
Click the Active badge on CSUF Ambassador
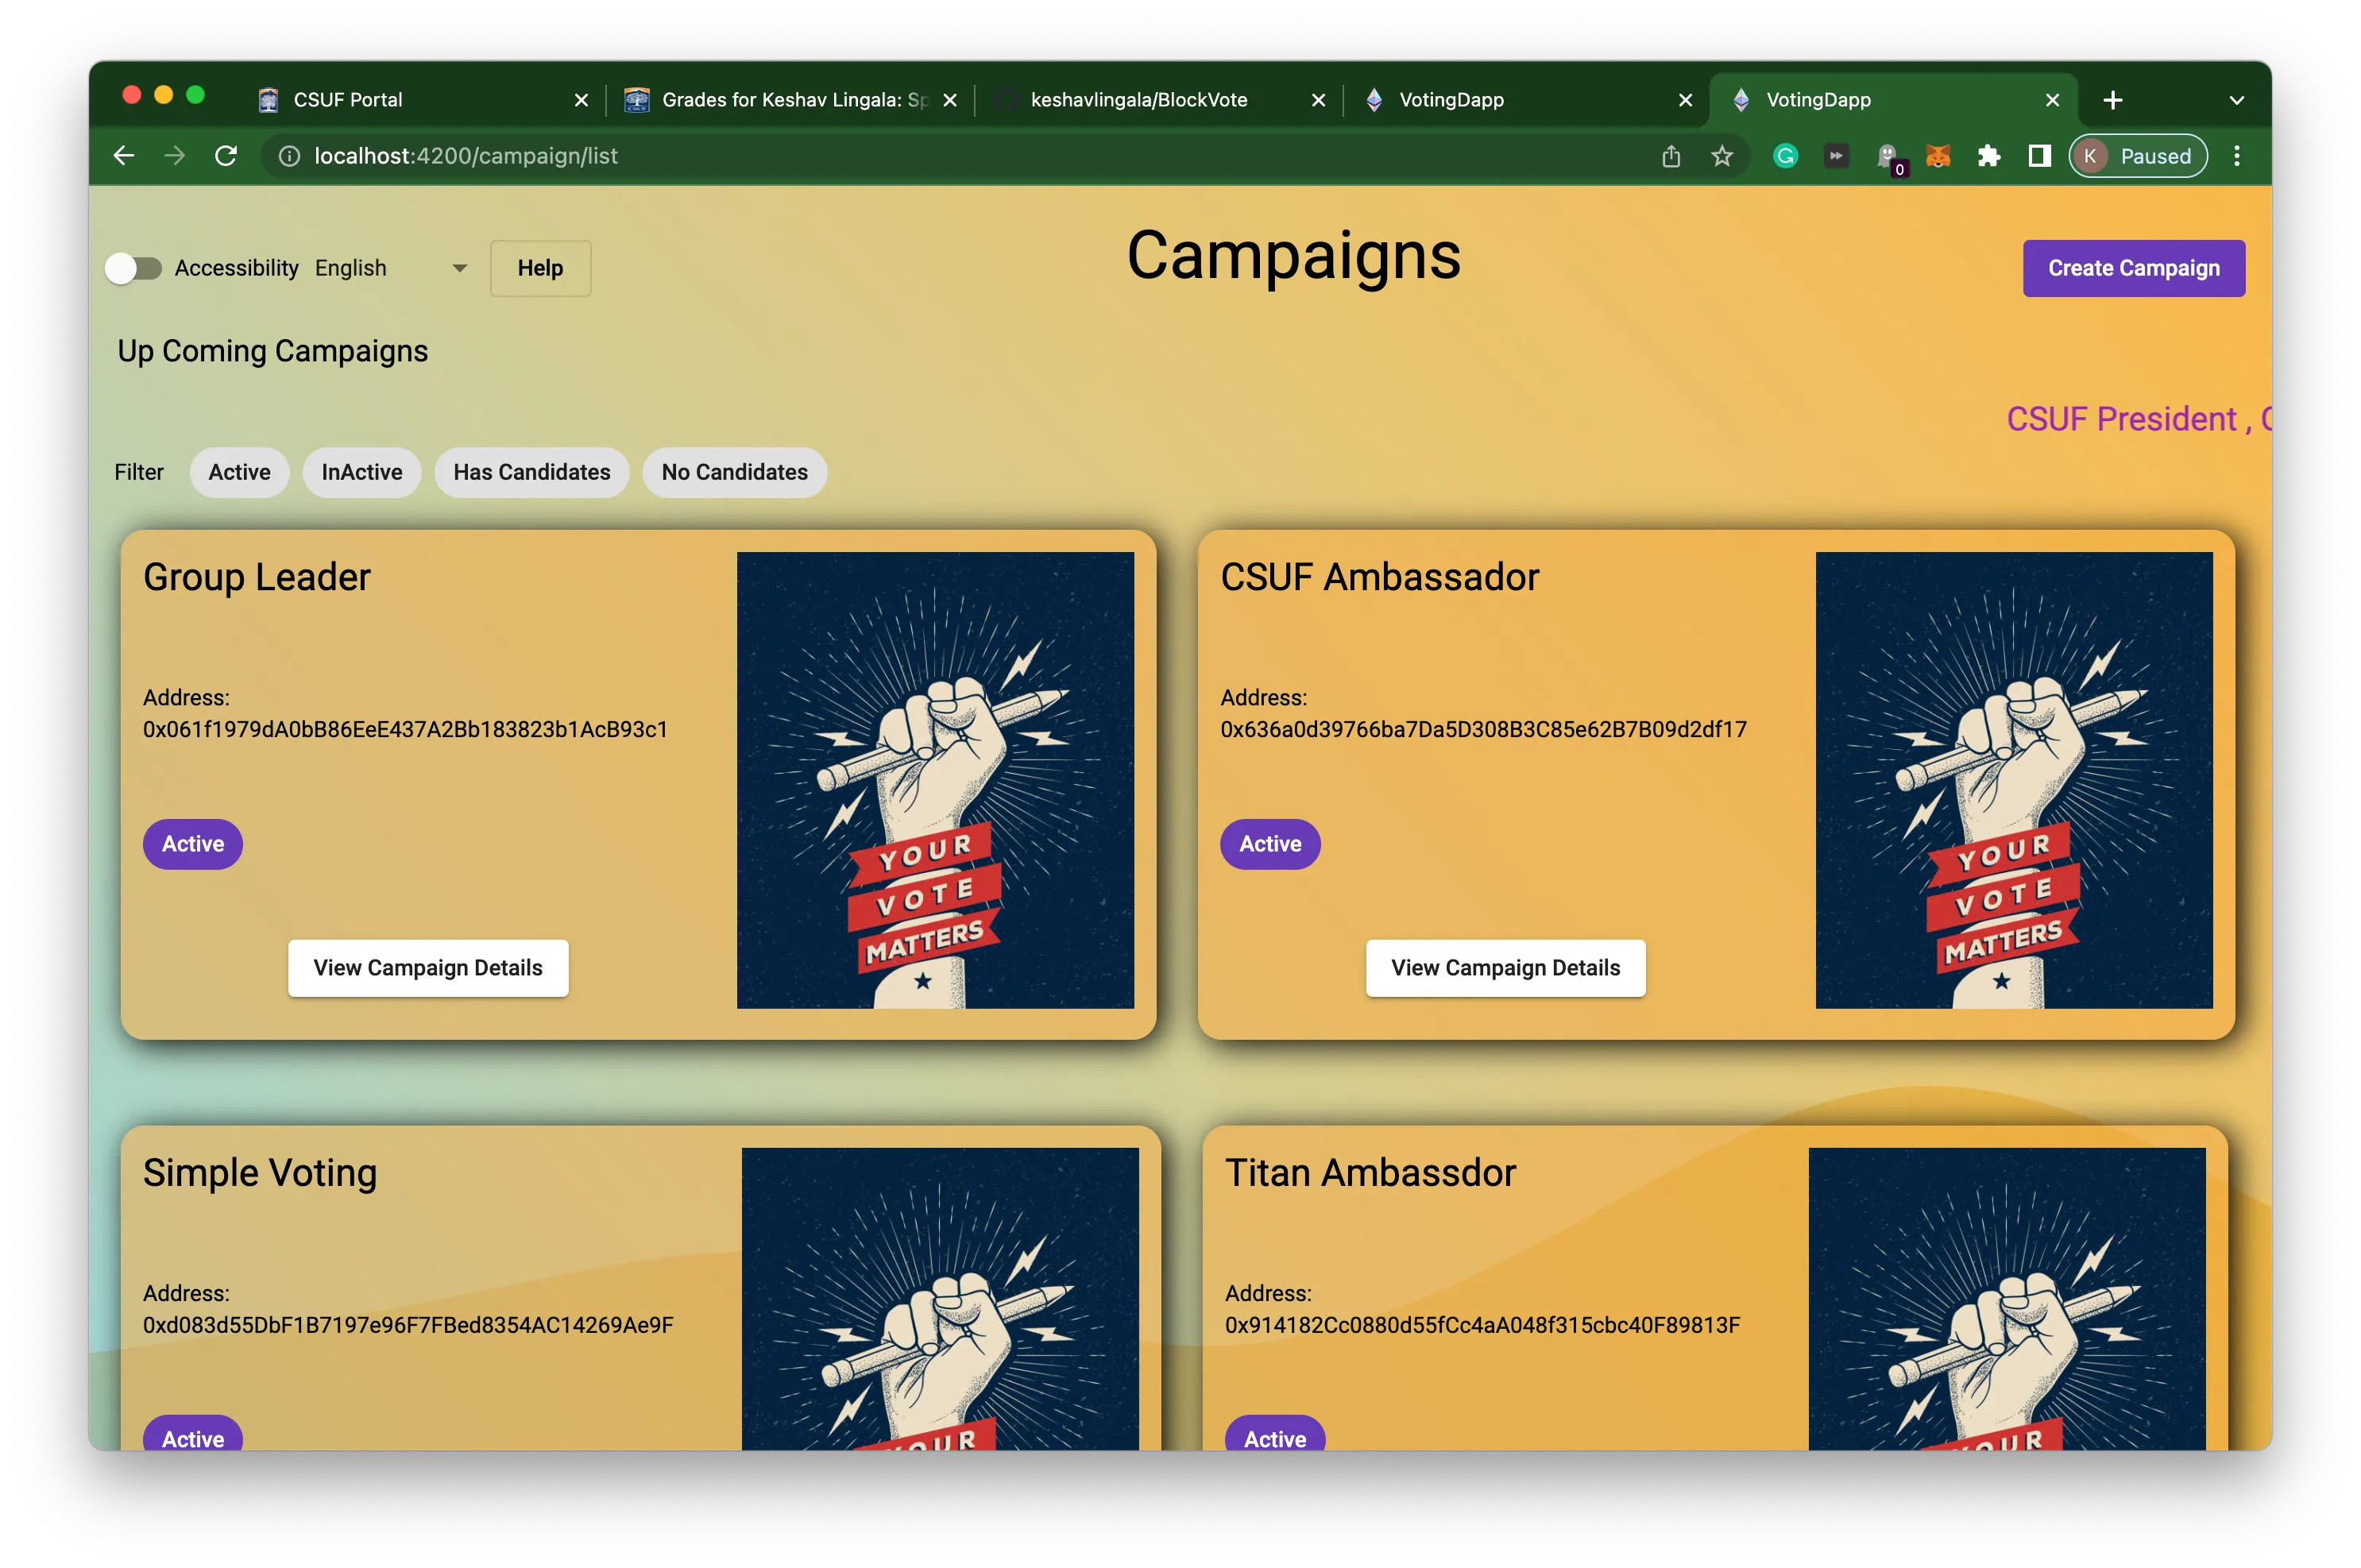(1270, 844)
